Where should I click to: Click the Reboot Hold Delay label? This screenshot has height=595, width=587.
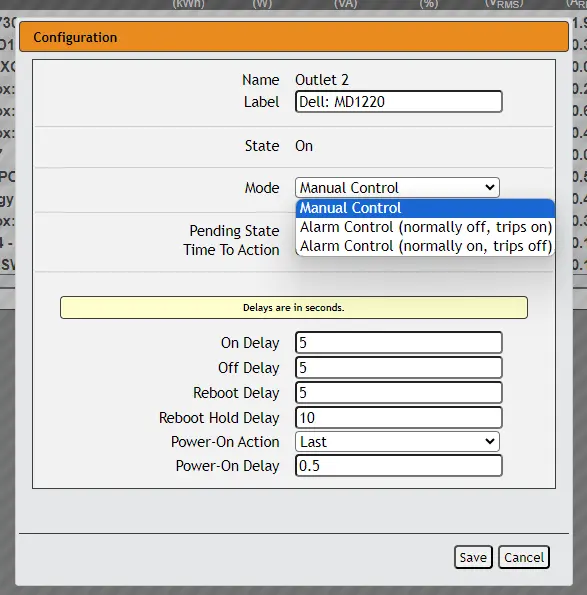[219, 418]
